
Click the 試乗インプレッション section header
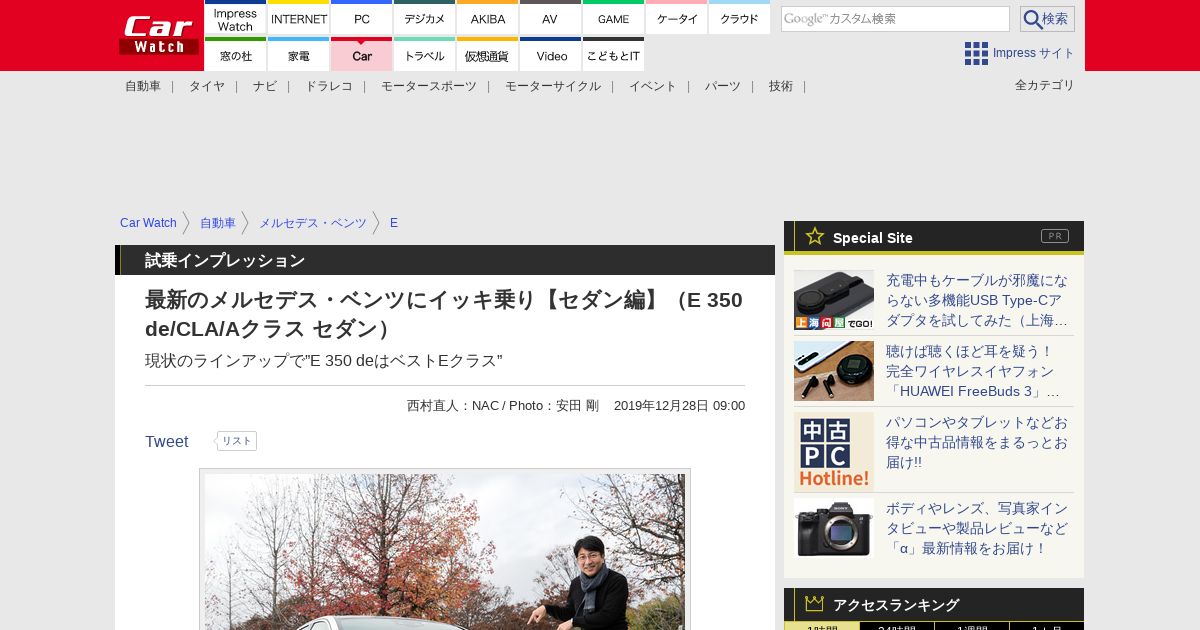[445, 260]
